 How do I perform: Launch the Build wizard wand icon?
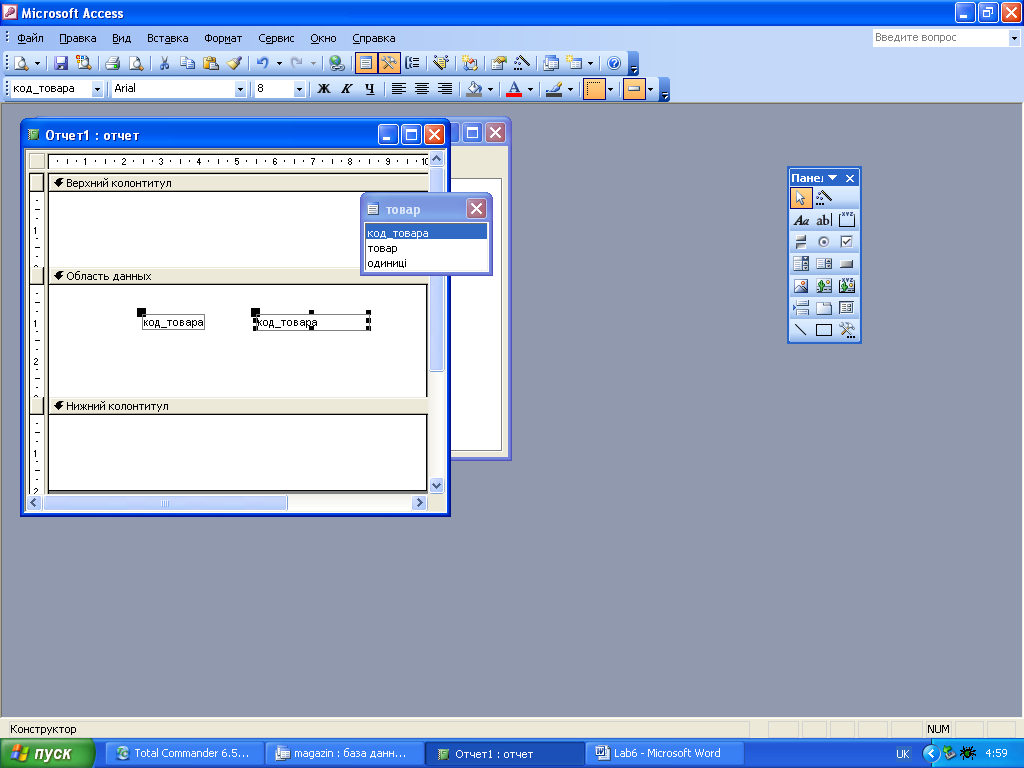522,63
